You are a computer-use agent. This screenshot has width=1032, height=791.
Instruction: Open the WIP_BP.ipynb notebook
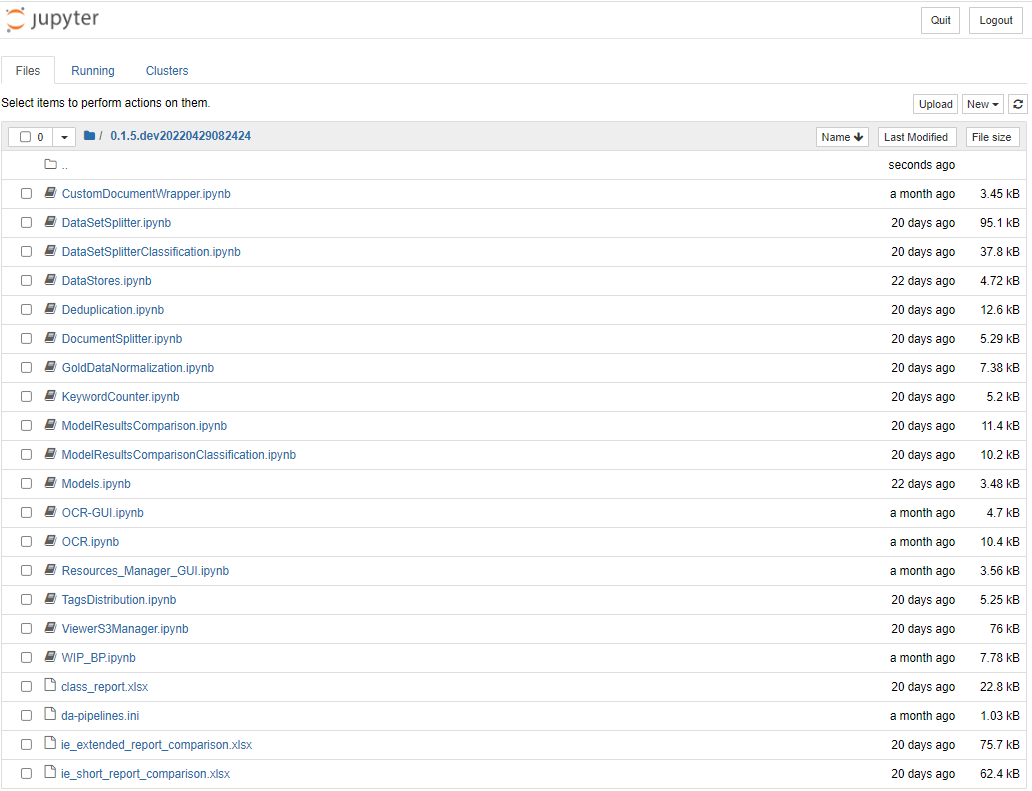98,657
